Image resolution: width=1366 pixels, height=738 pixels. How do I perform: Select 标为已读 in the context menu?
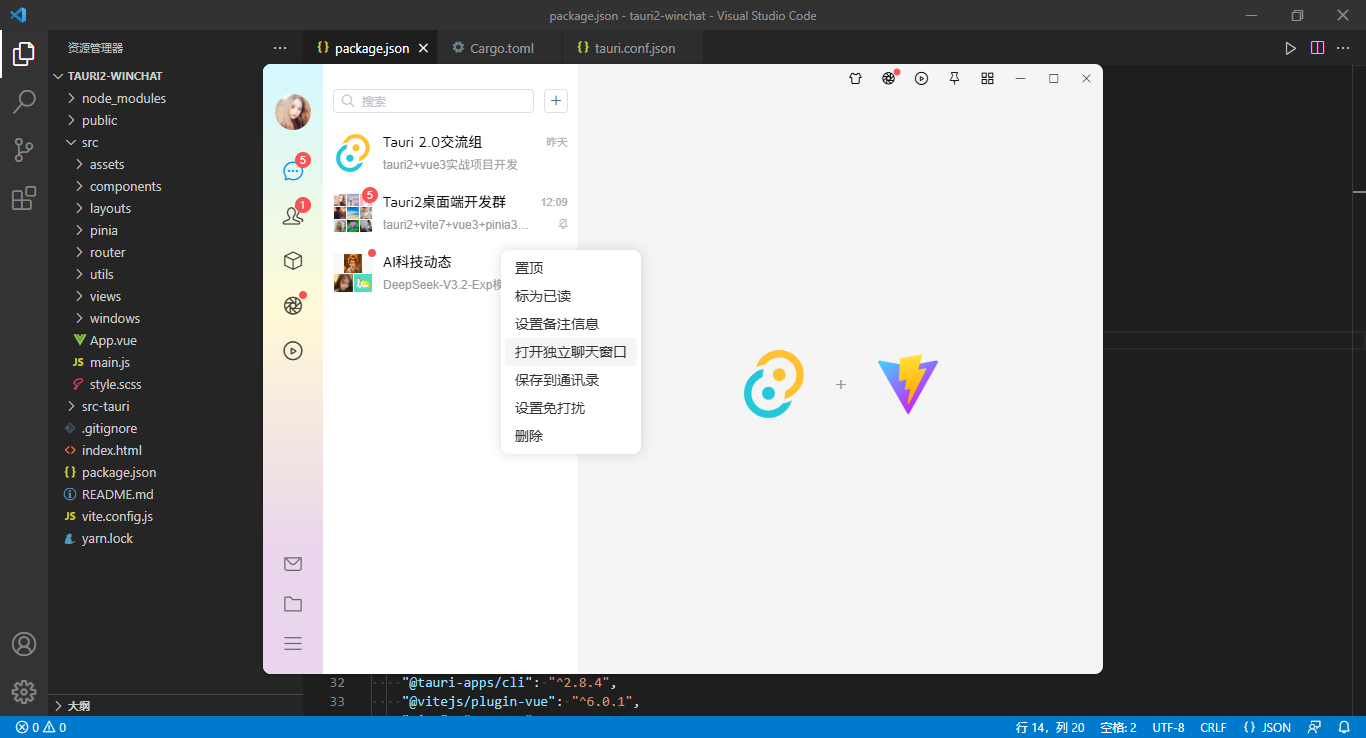pyautogui.click(x=571, y=296)
